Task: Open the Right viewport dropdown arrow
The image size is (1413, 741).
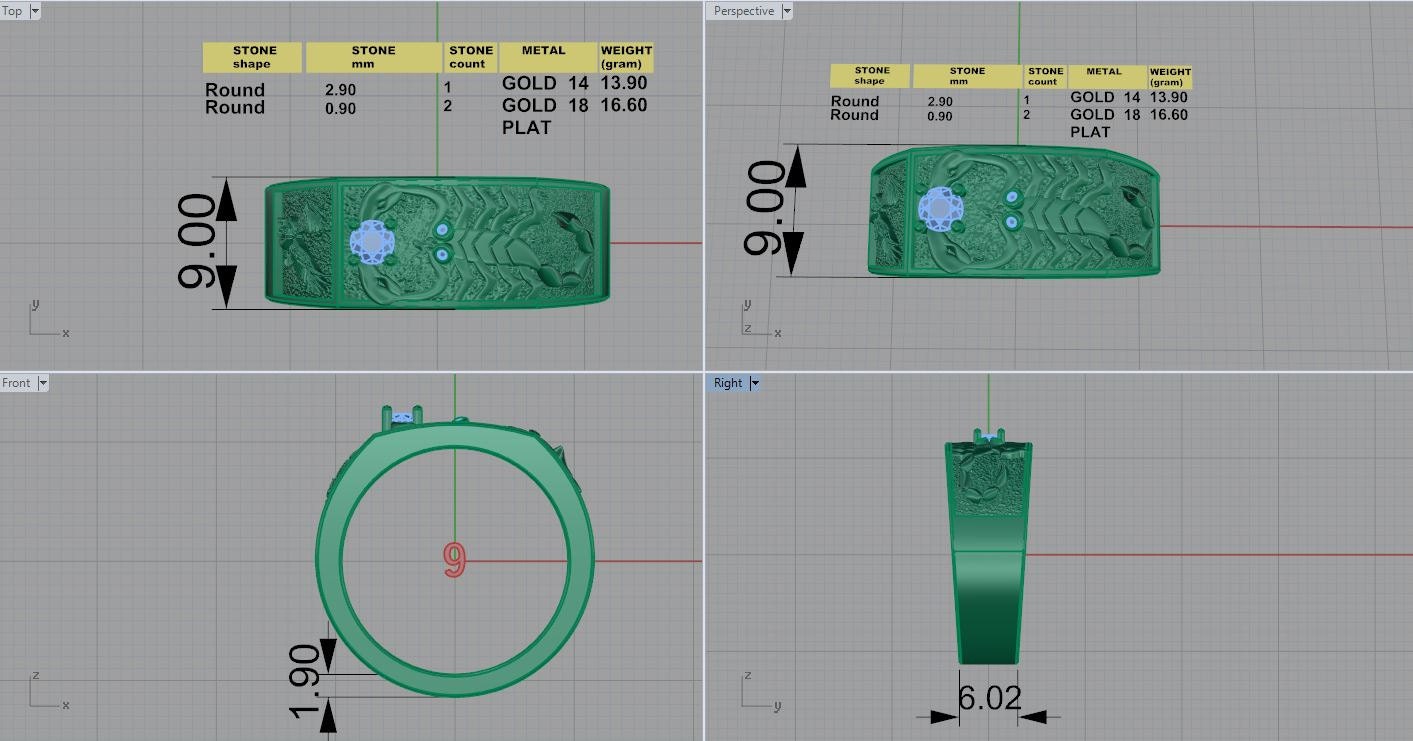Action: (755, 383)
